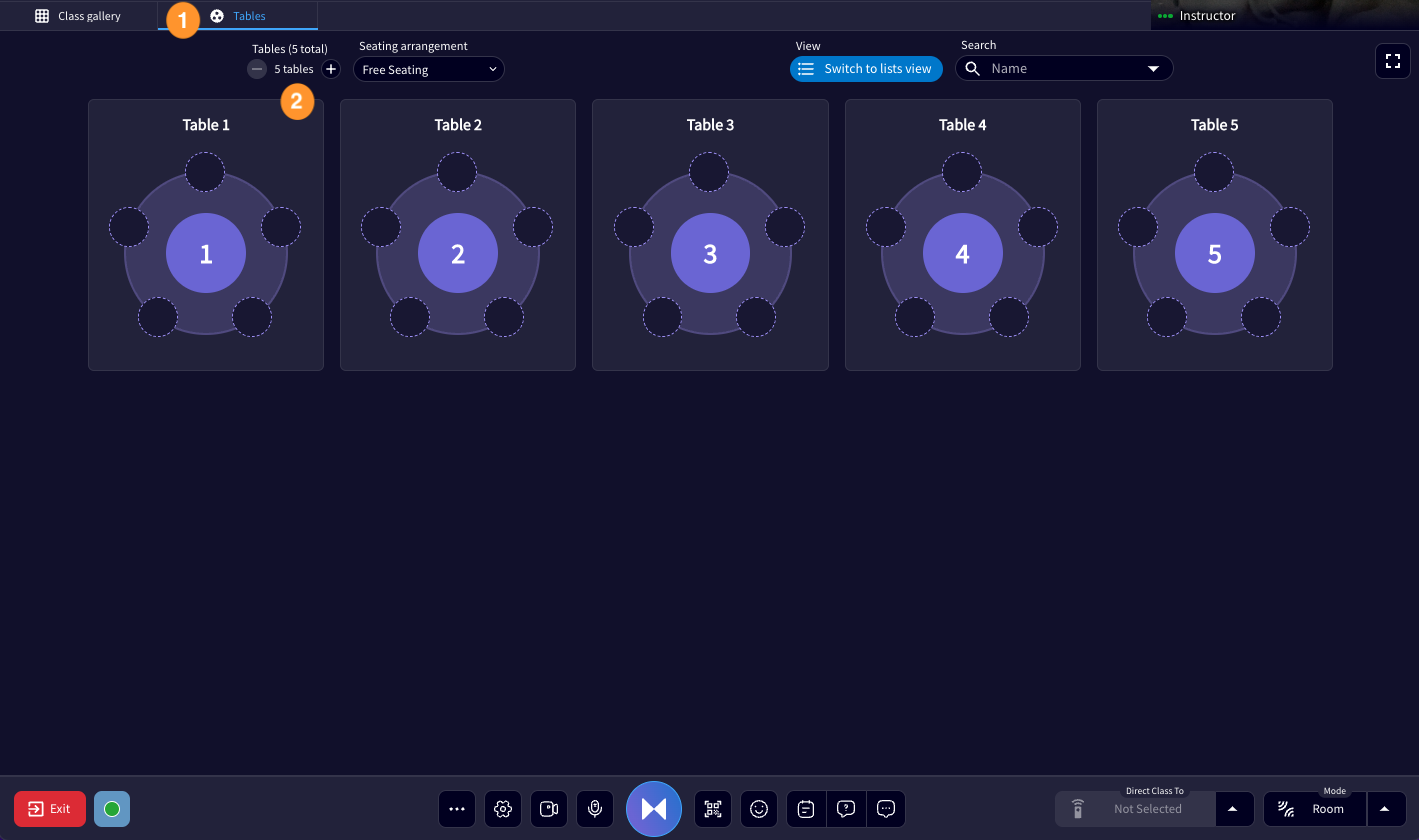This screenshot has height=840, width=1419.
Task: Open the Seating arrangement dropdown
Action: (x=429, y=69)
